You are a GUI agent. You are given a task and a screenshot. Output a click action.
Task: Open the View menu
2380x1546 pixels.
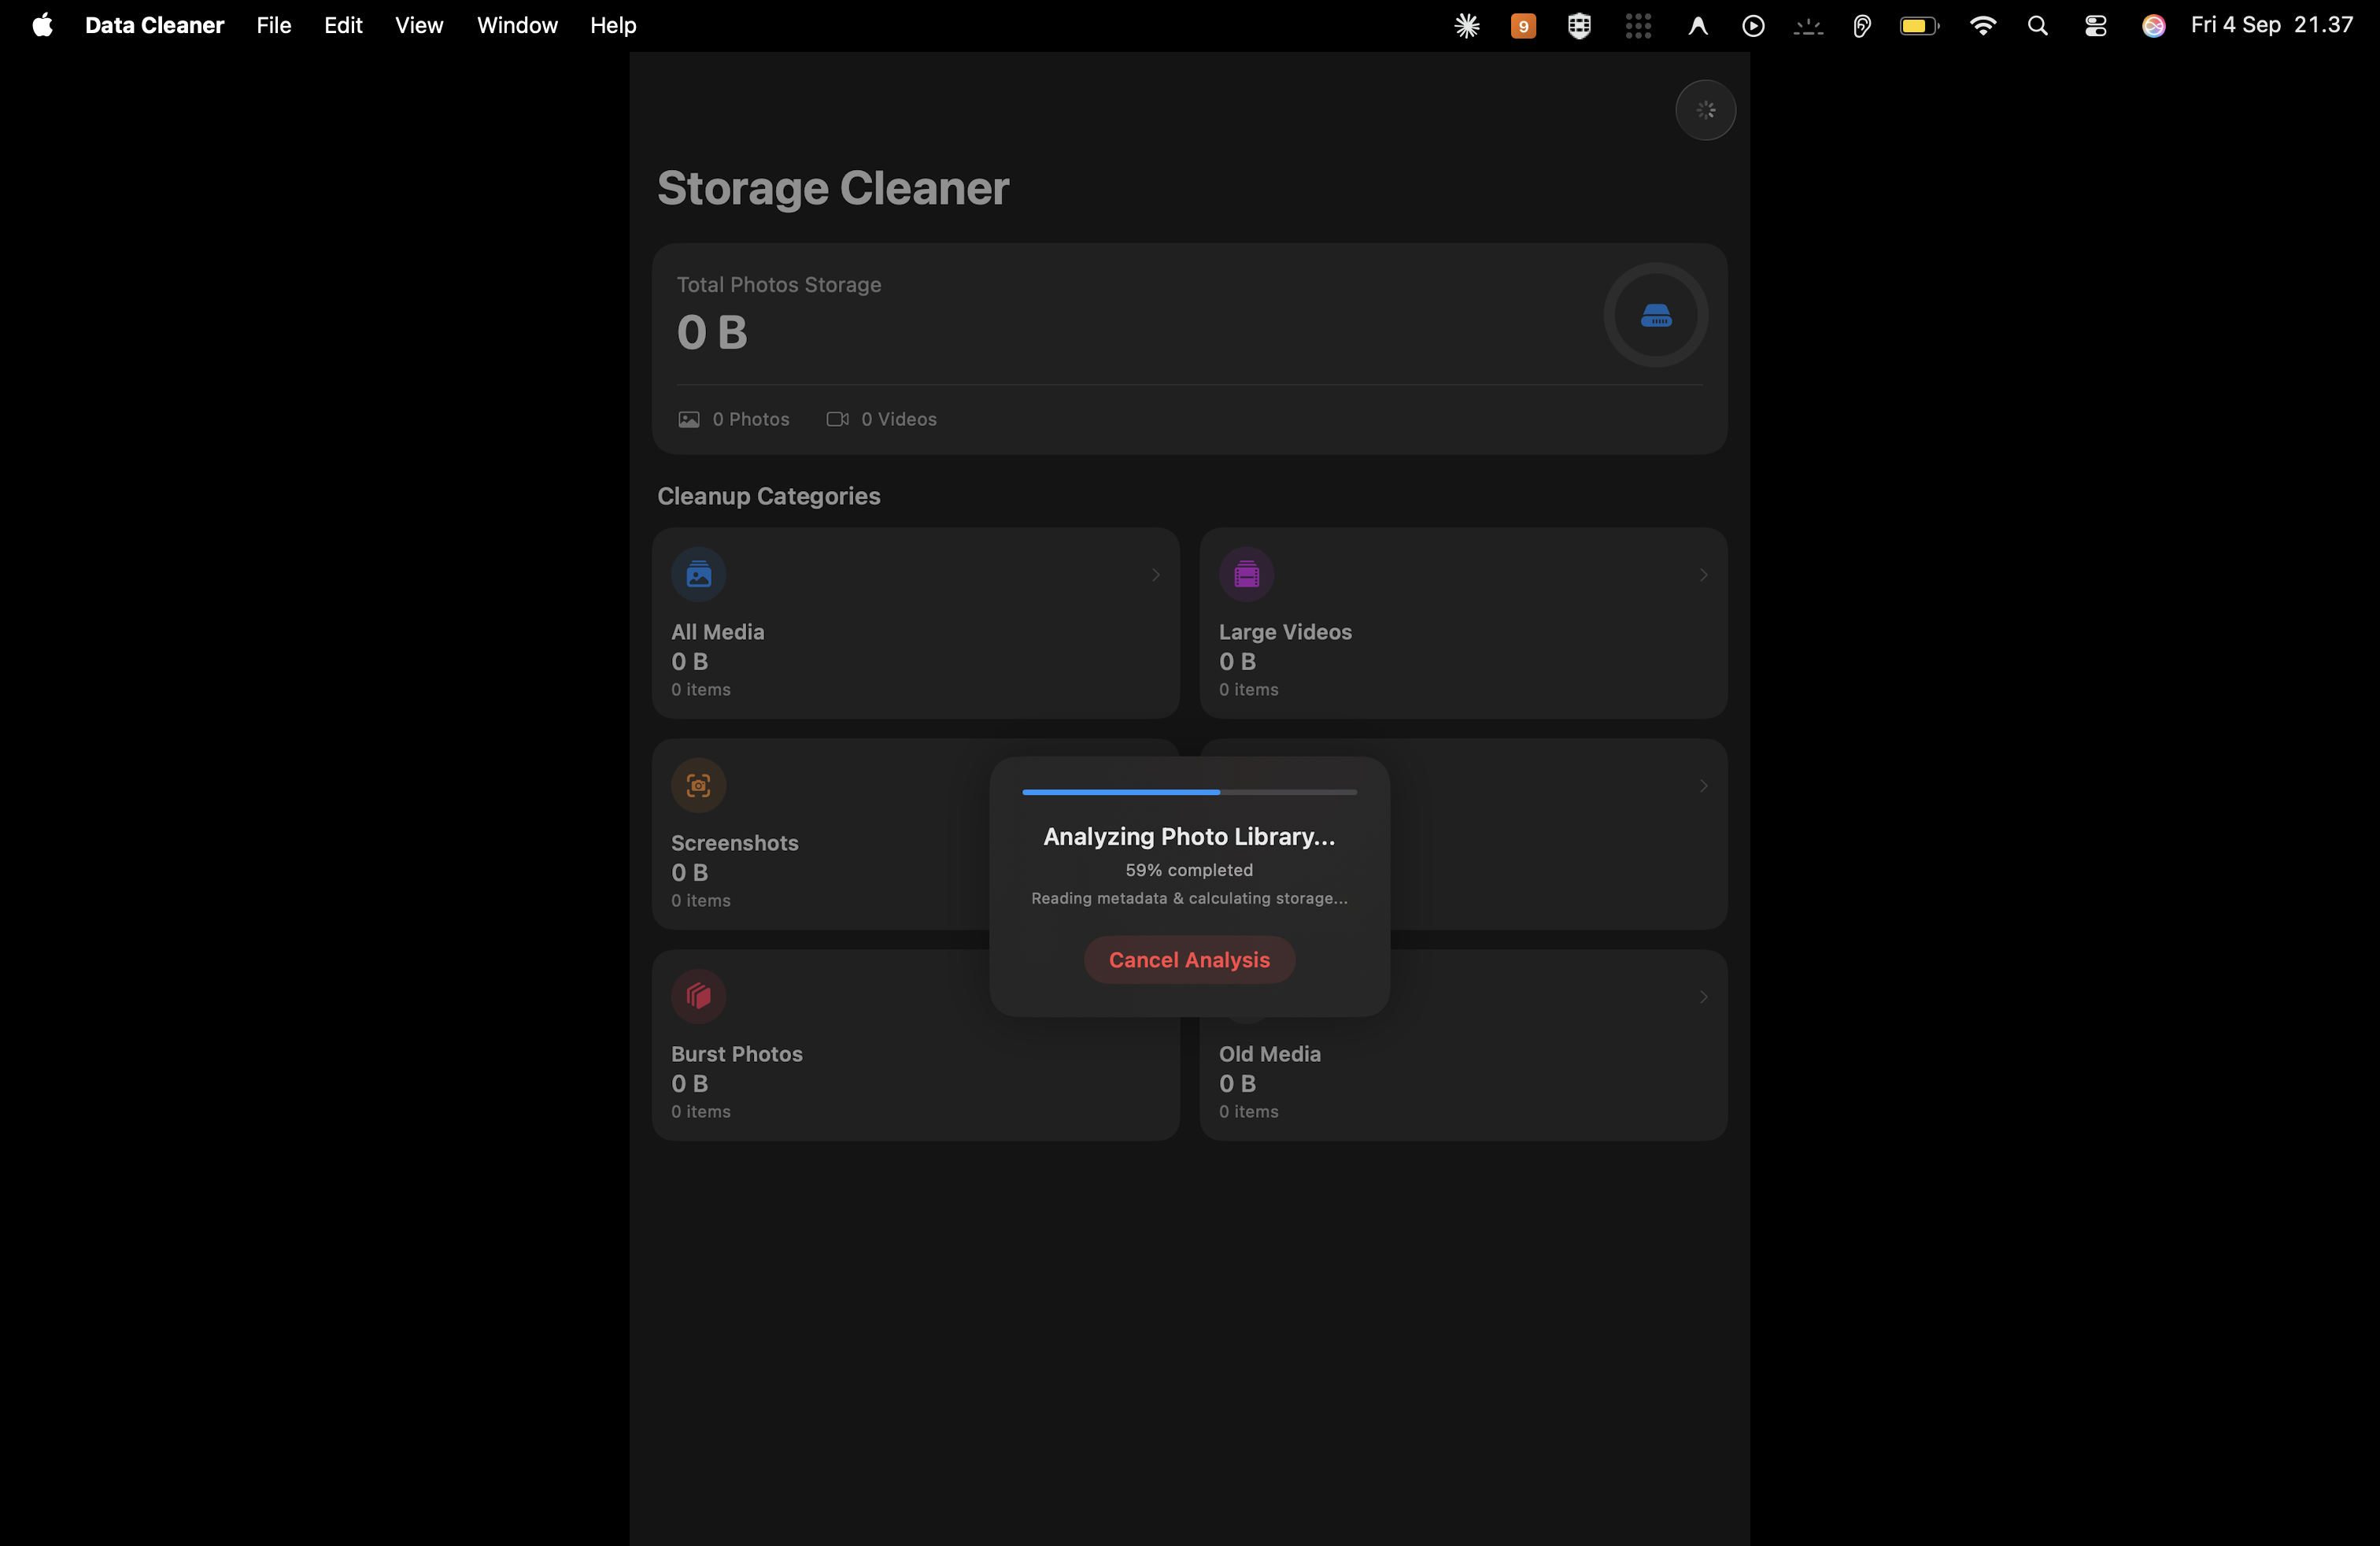418,25
